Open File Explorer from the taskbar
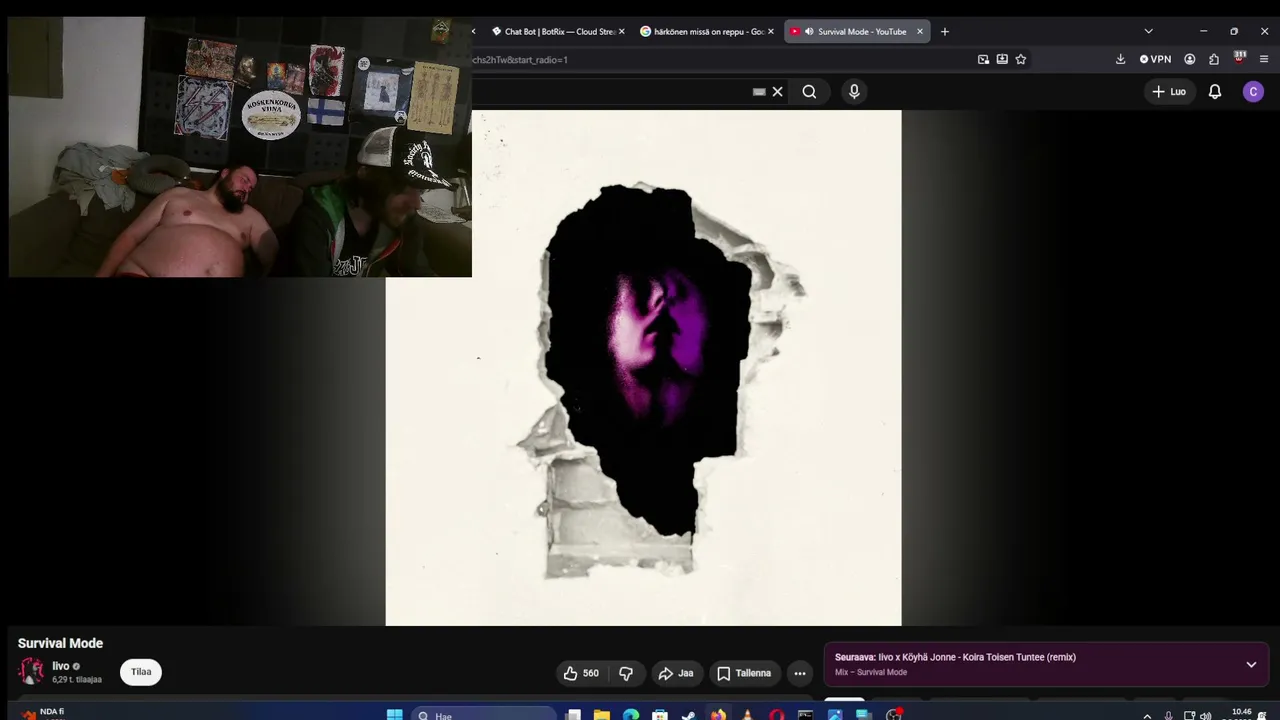 point(602,714)
